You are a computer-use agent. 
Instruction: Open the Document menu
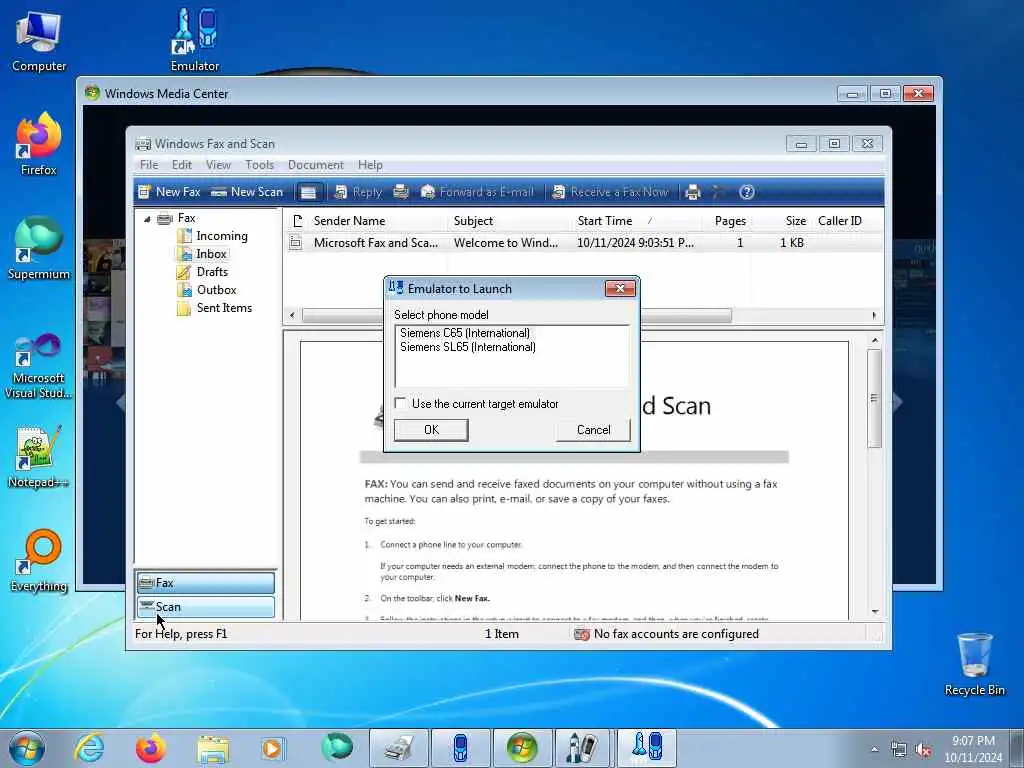pos(315,165)
